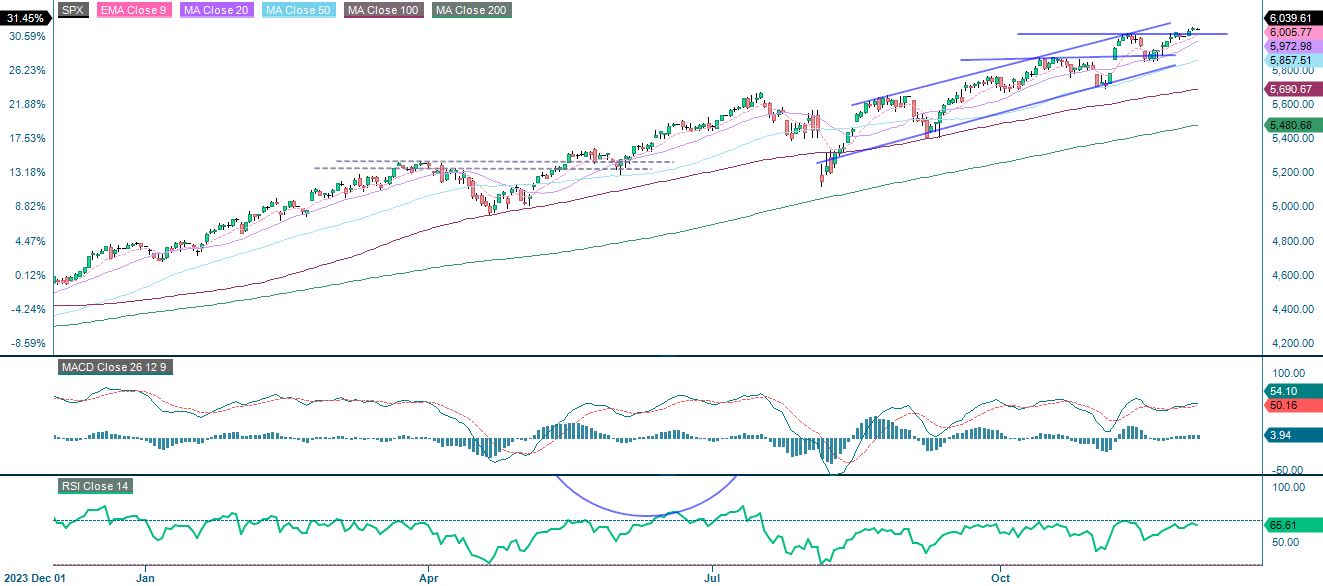Click the 2023 Dec 01 date label
Viewport: 1323px width, 586px height.
click(33, 578)
